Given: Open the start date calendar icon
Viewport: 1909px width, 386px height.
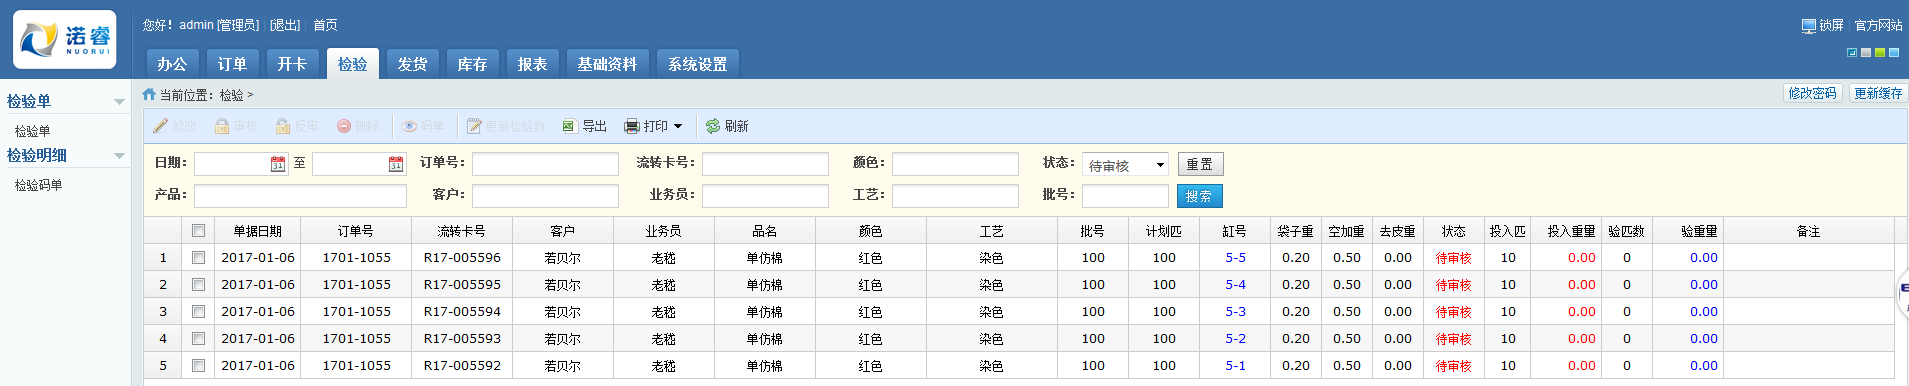Looking at the screenshot, I should 278,164.
